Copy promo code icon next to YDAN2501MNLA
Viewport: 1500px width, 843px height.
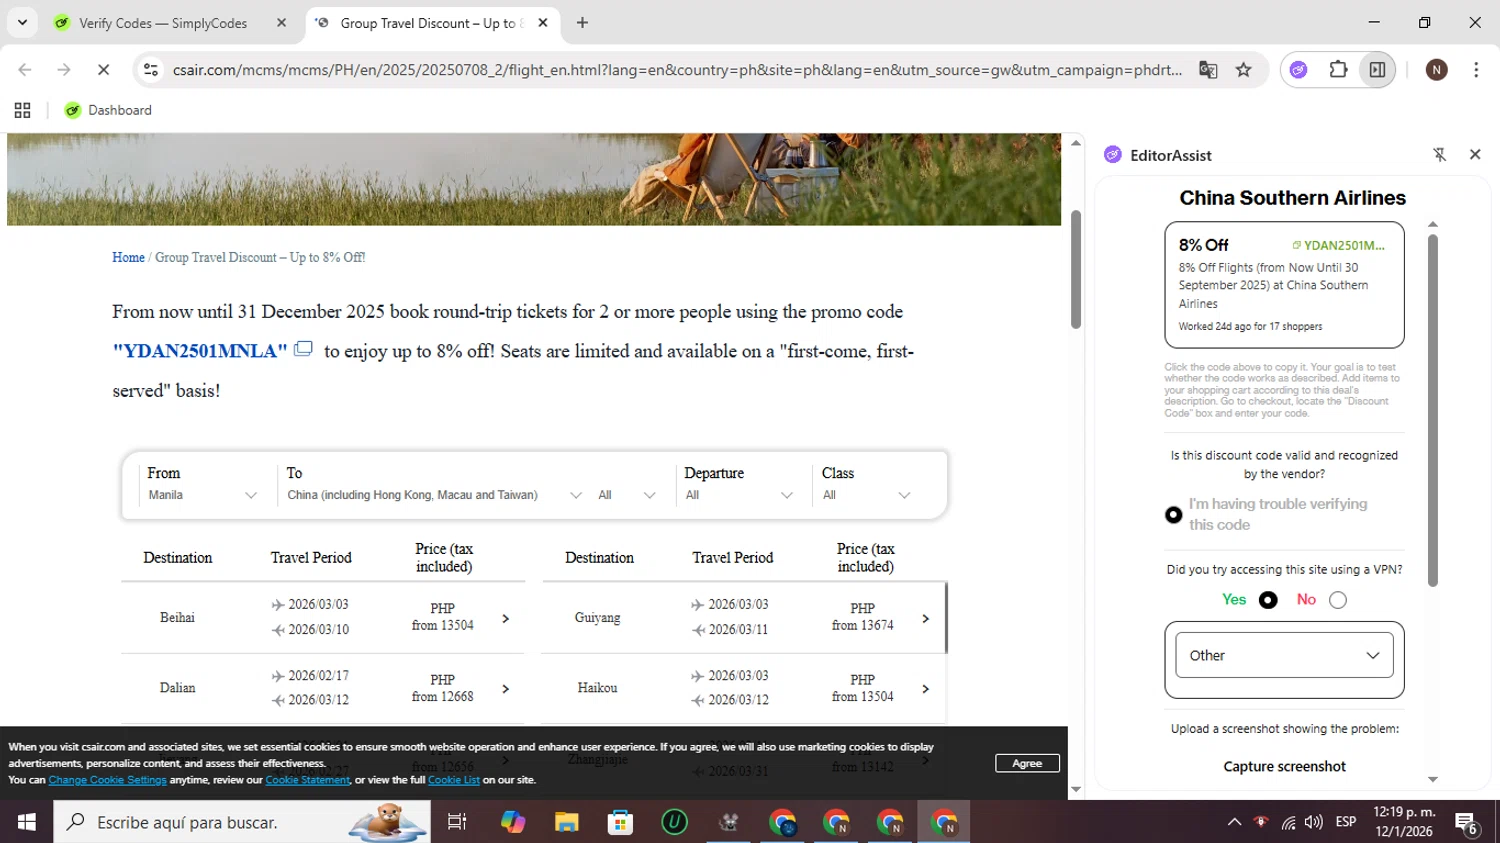point(303,349)
